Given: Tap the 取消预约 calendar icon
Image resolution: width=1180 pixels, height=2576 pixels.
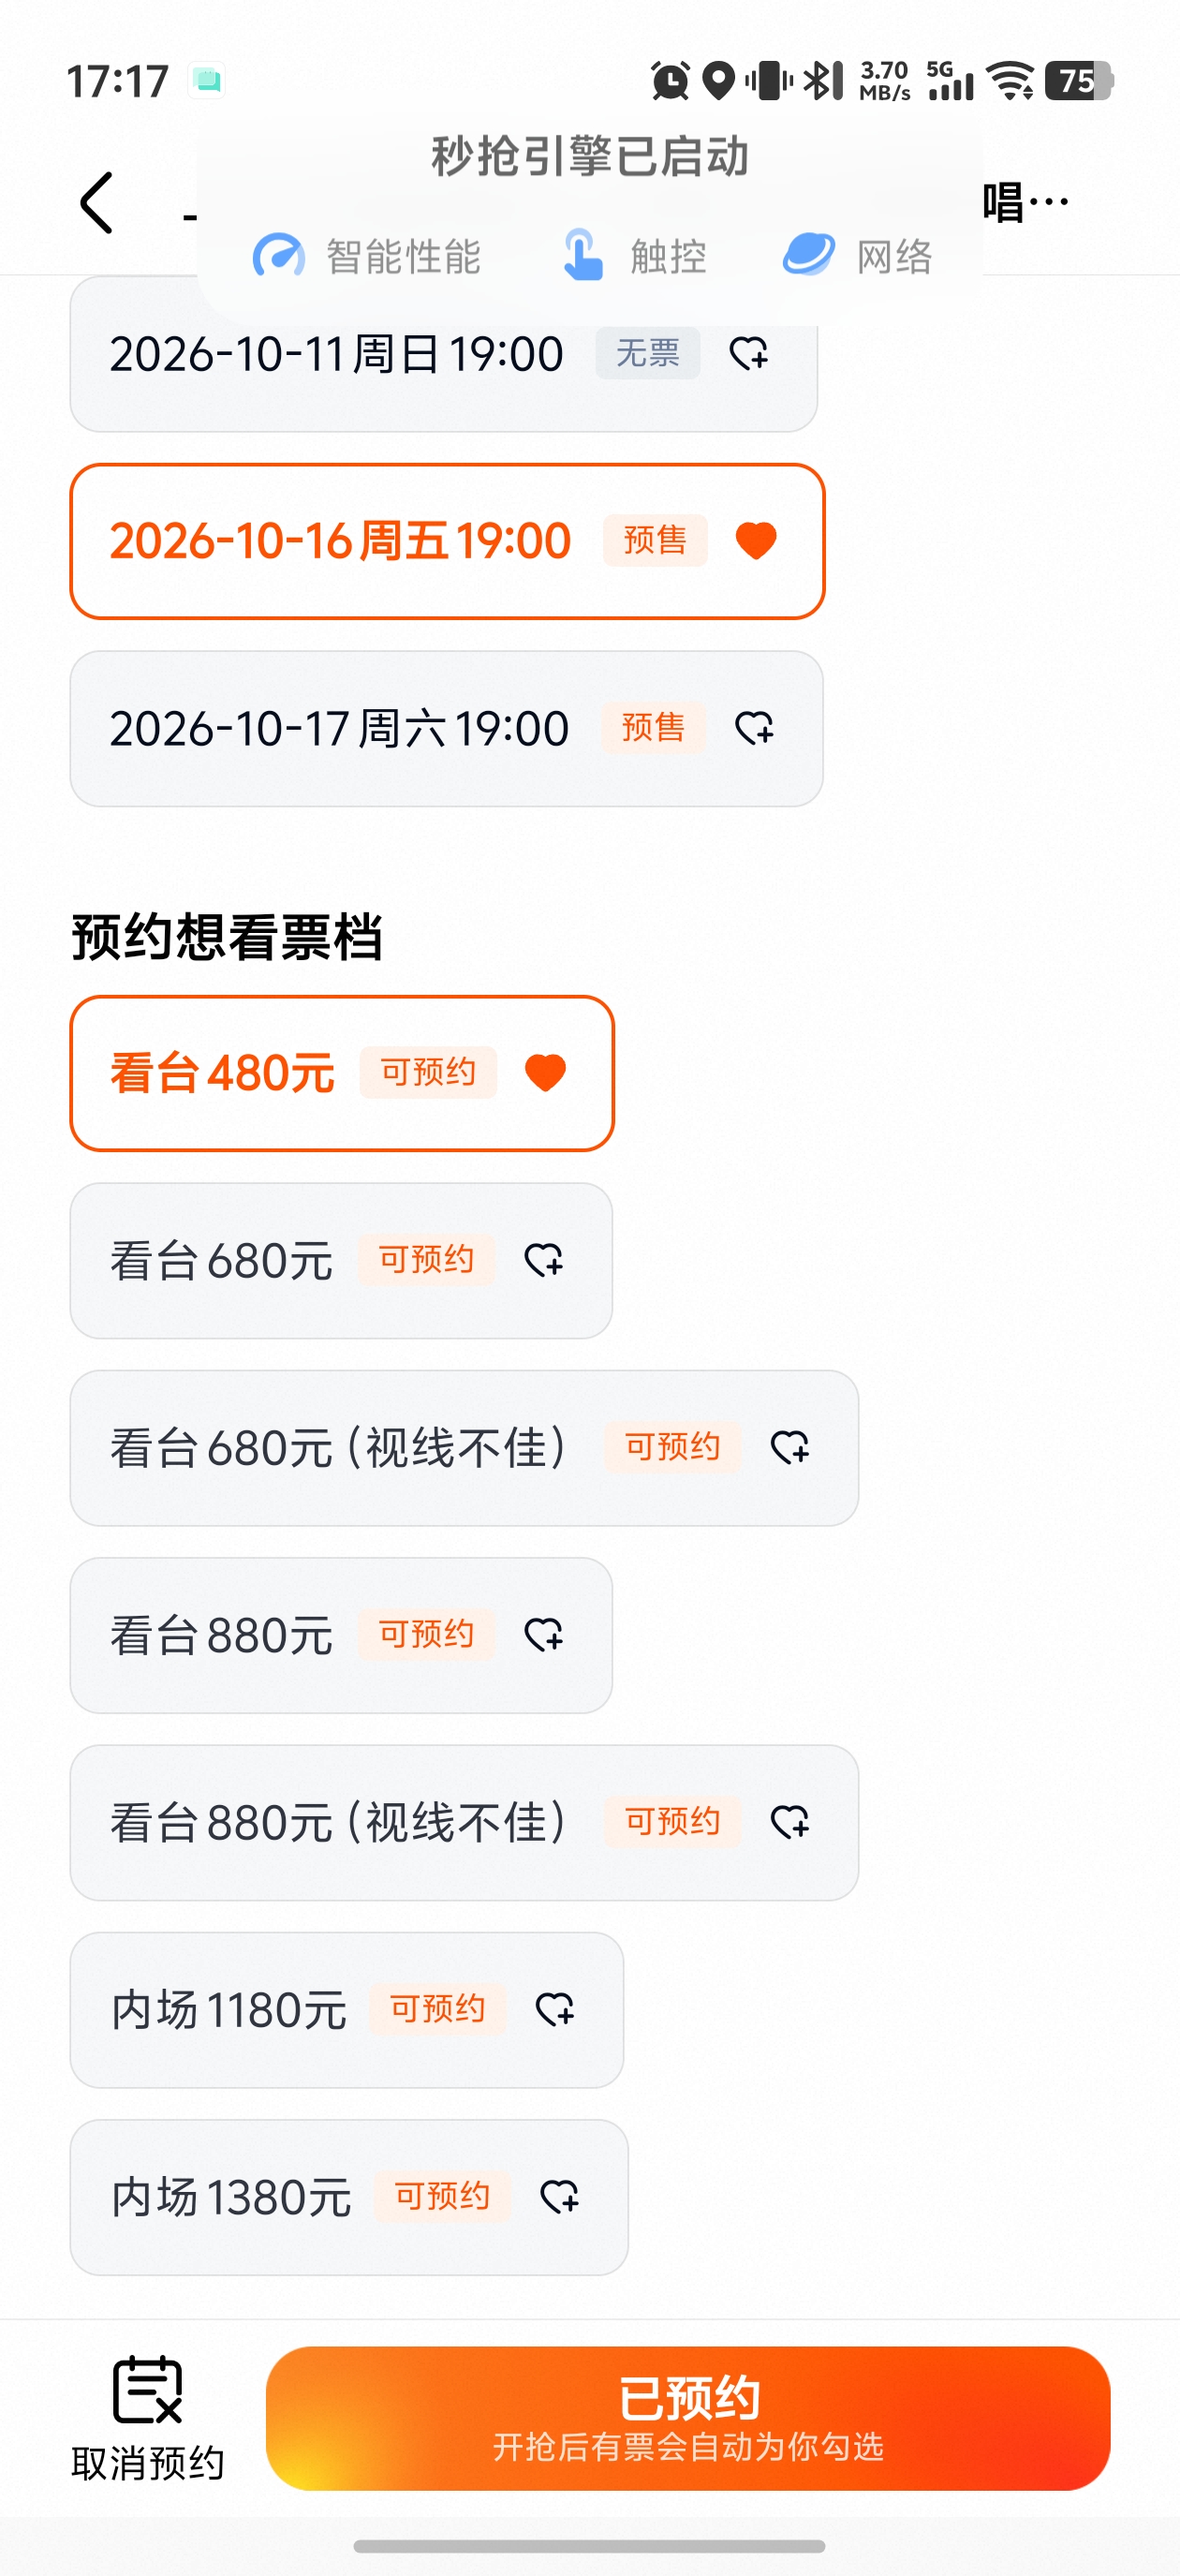Looking at the screenshot, I should tap(147, 2390).
